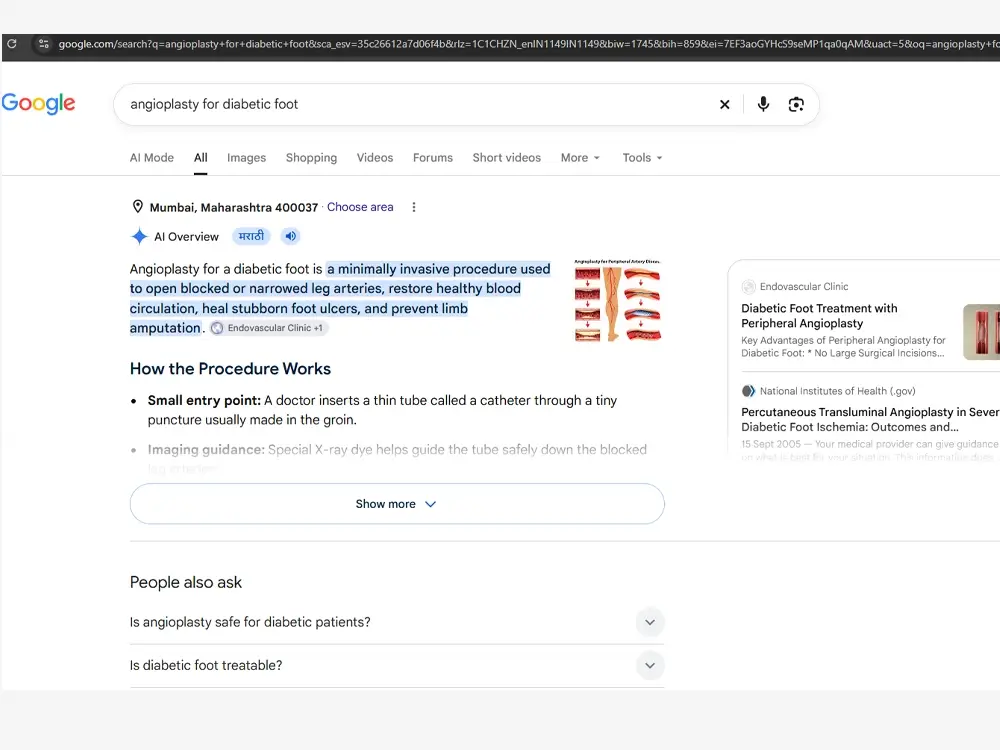Expand 'Is angioplasty safe for diabetic patients?'
The width and height of the screenshot is (1000, 750).
[x=397, y=622]
